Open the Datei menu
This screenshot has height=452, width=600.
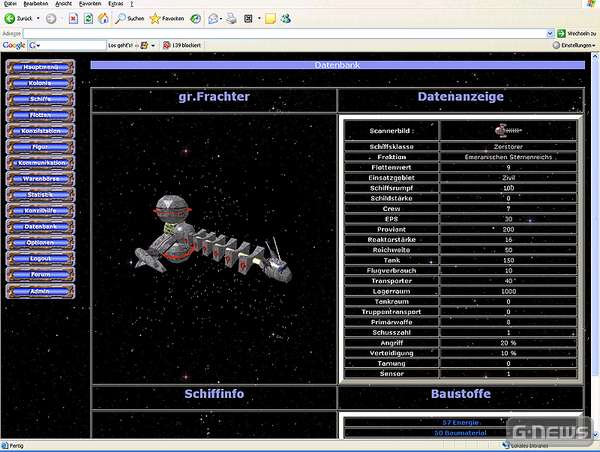10,4
